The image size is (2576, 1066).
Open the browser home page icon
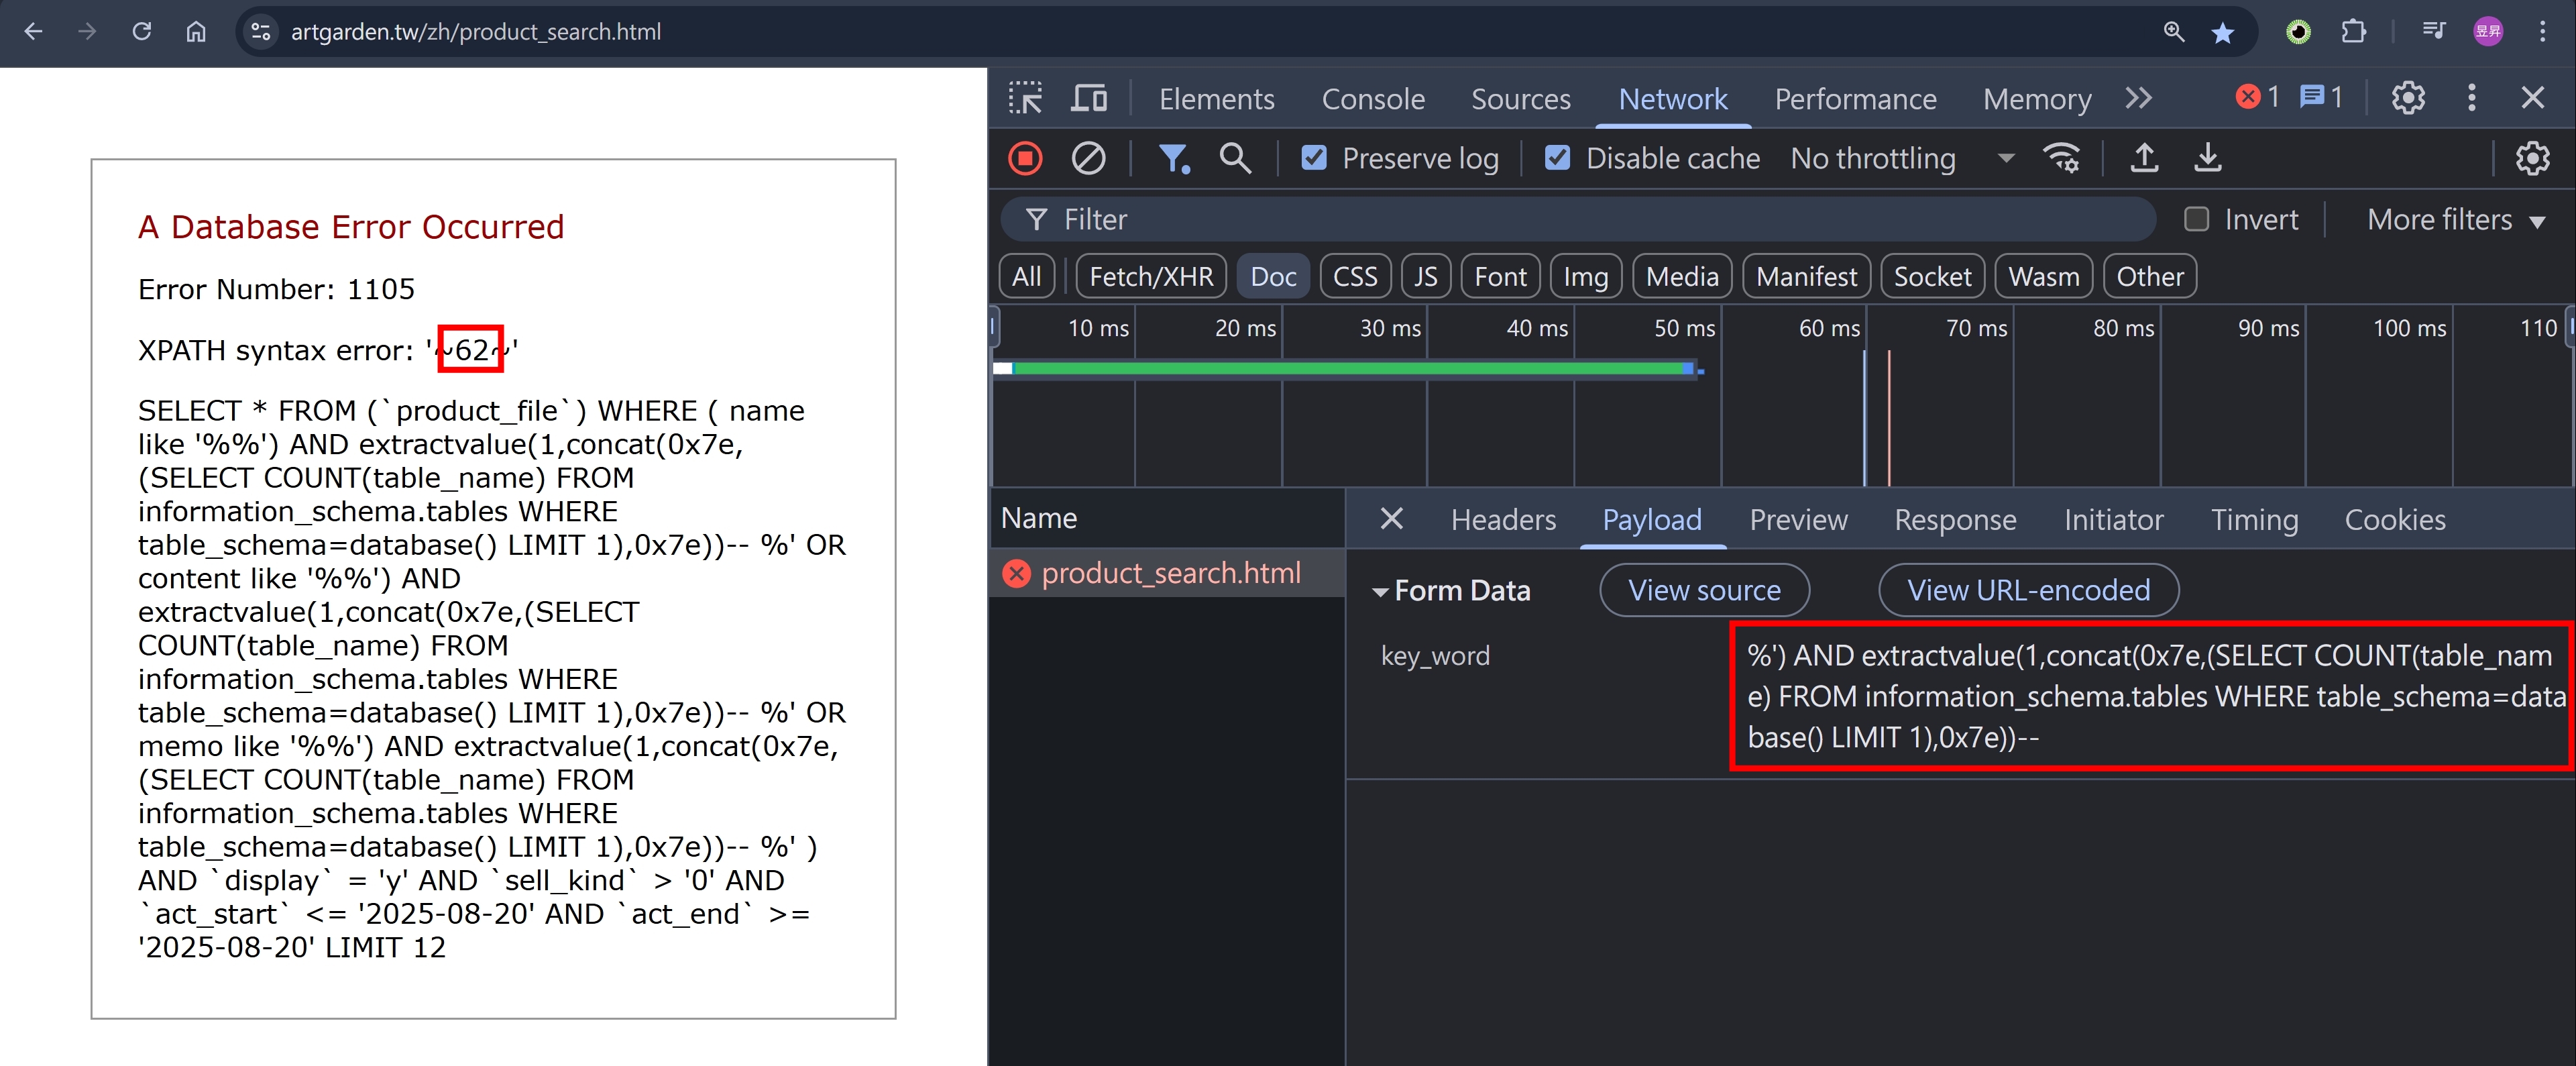pyautogui.click(x=196, y=32)
